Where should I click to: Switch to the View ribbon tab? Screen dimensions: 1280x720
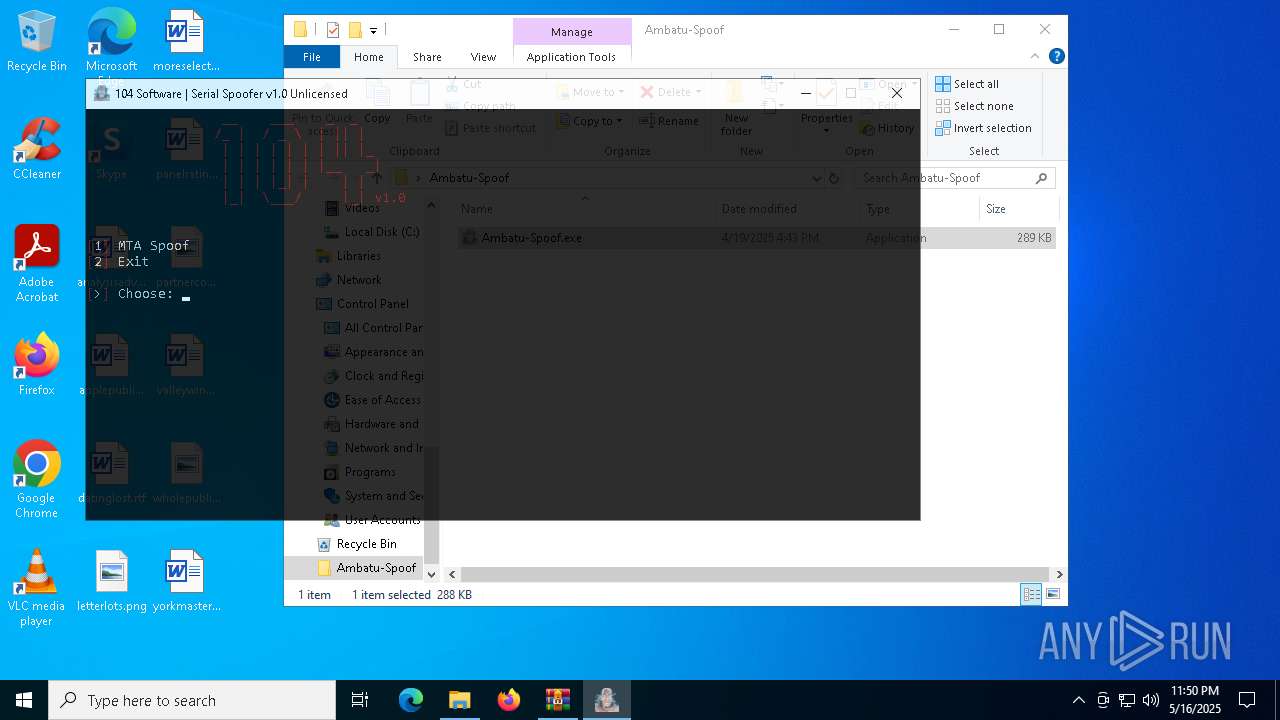pyautogui.click(x=483, y=57)
